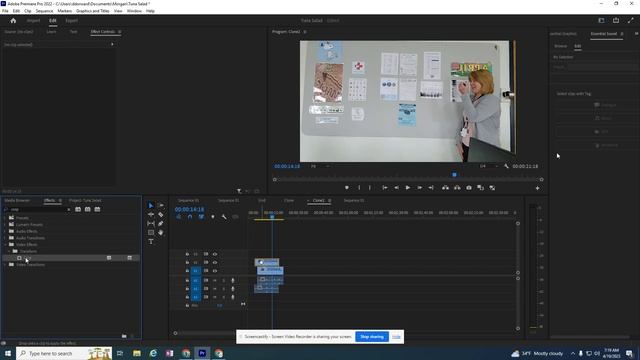This screenshot has height=360, width=640.
Task: Select the Type tool
Action: click(151, 242)
